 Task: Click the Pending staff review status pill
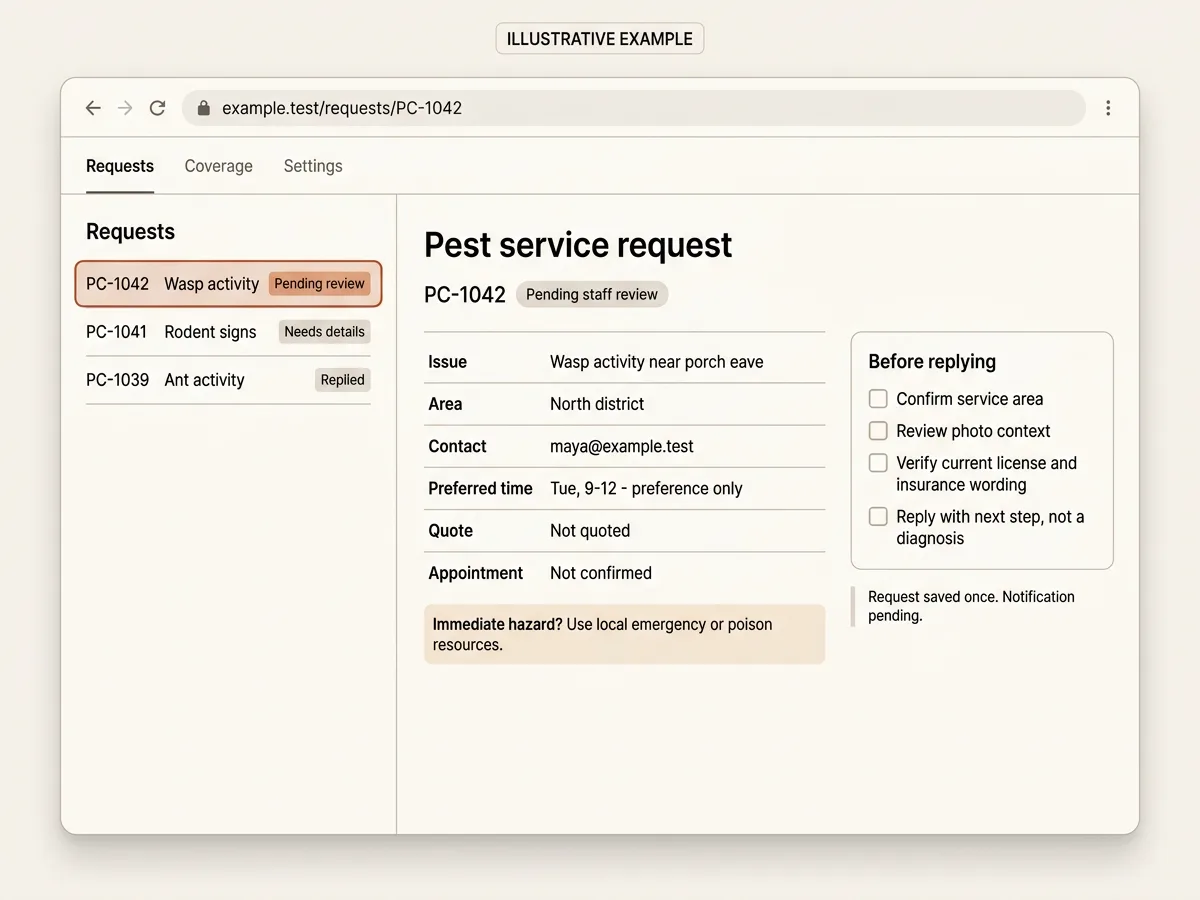(592, 294)
